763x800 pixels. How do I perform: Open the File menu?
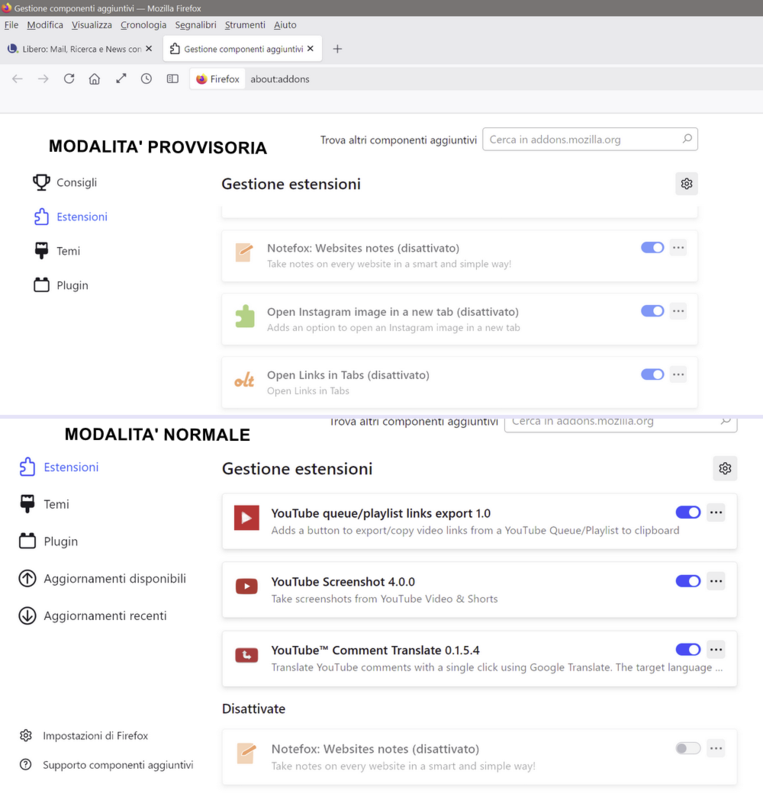11,24
